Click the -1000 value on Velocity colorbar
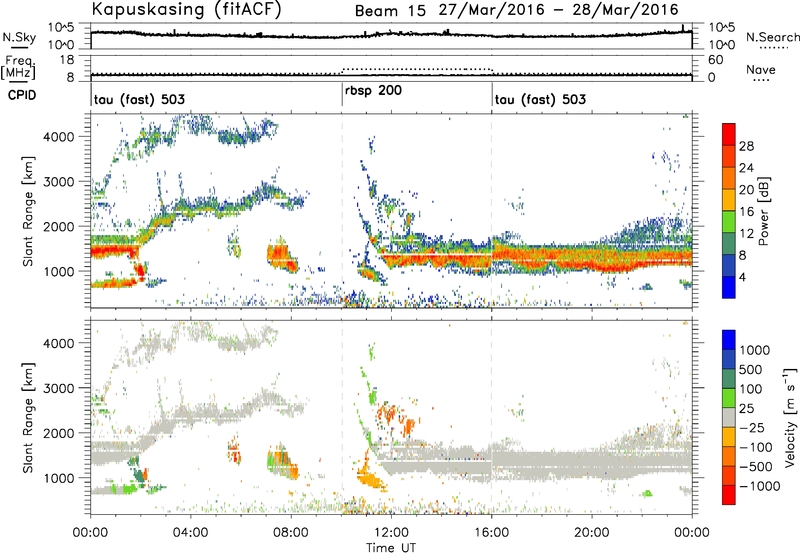This screenshot has width=800, height=554. point(760,486)
